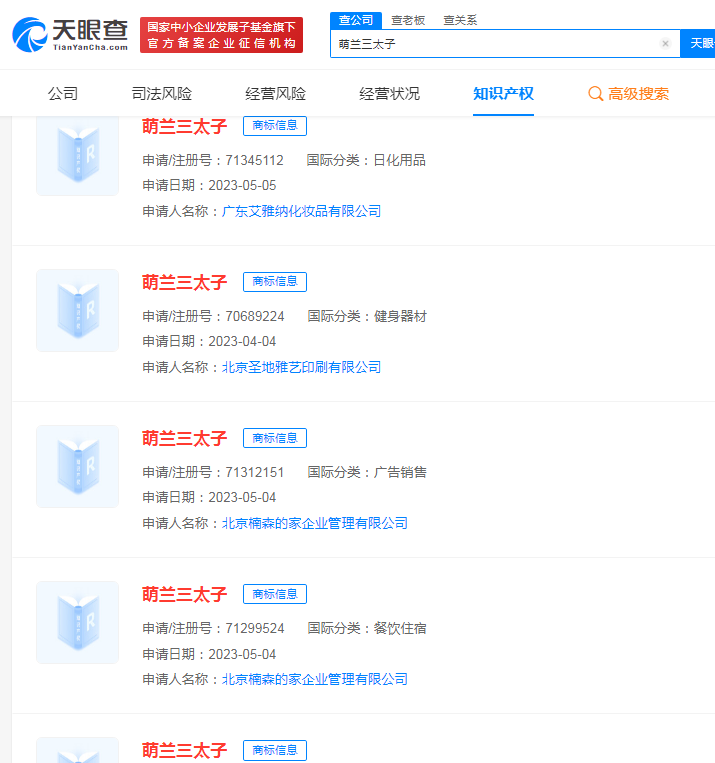Click 国际分类：健身器材 text
This screenshot has height=763, width=715.
[367, 316]
